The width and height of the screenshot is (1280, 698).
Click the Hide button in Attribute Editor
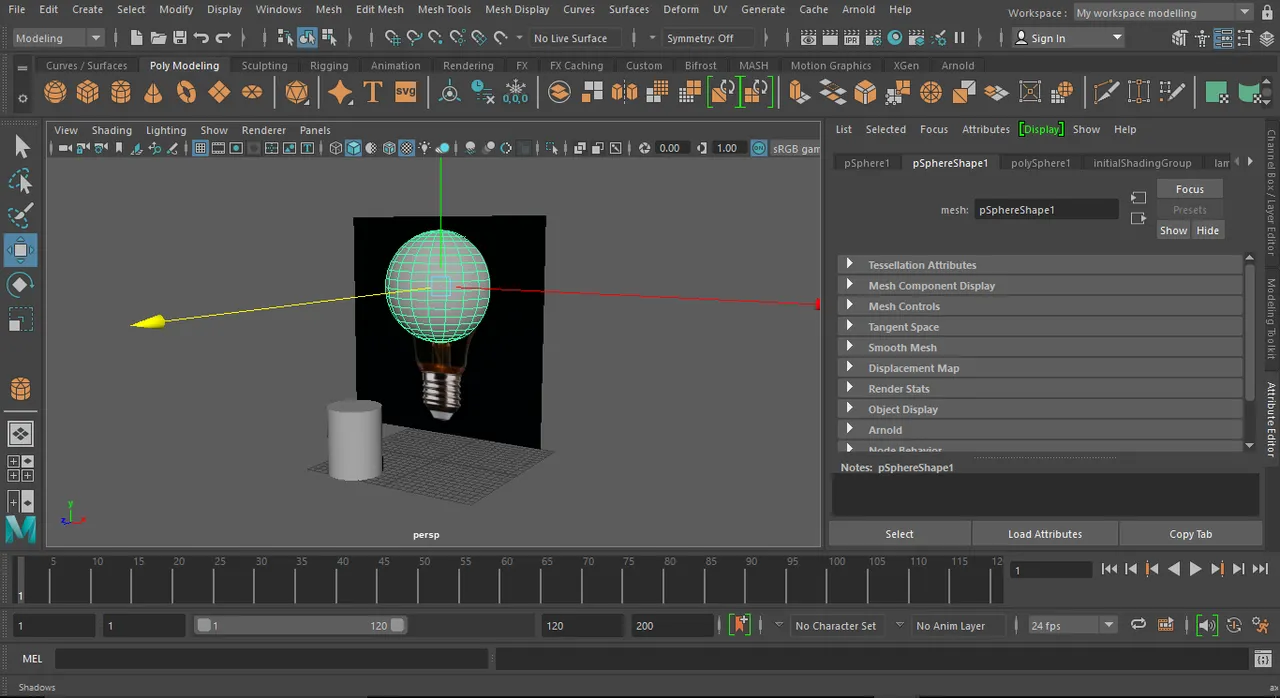[1208, 230]
